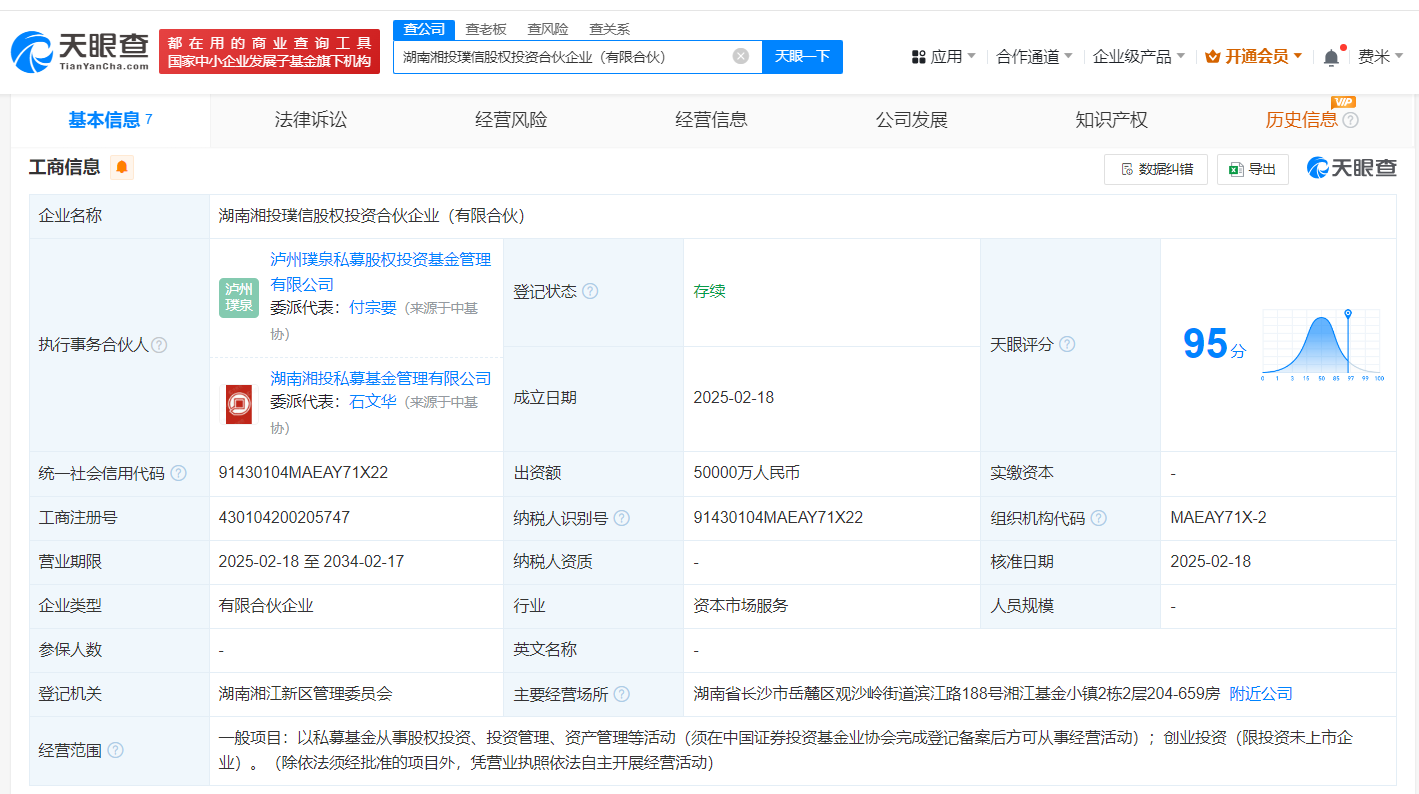Screen dimensions: 1419x794
Task: Open the 附近公司 link
Action: click(1260, 693)
